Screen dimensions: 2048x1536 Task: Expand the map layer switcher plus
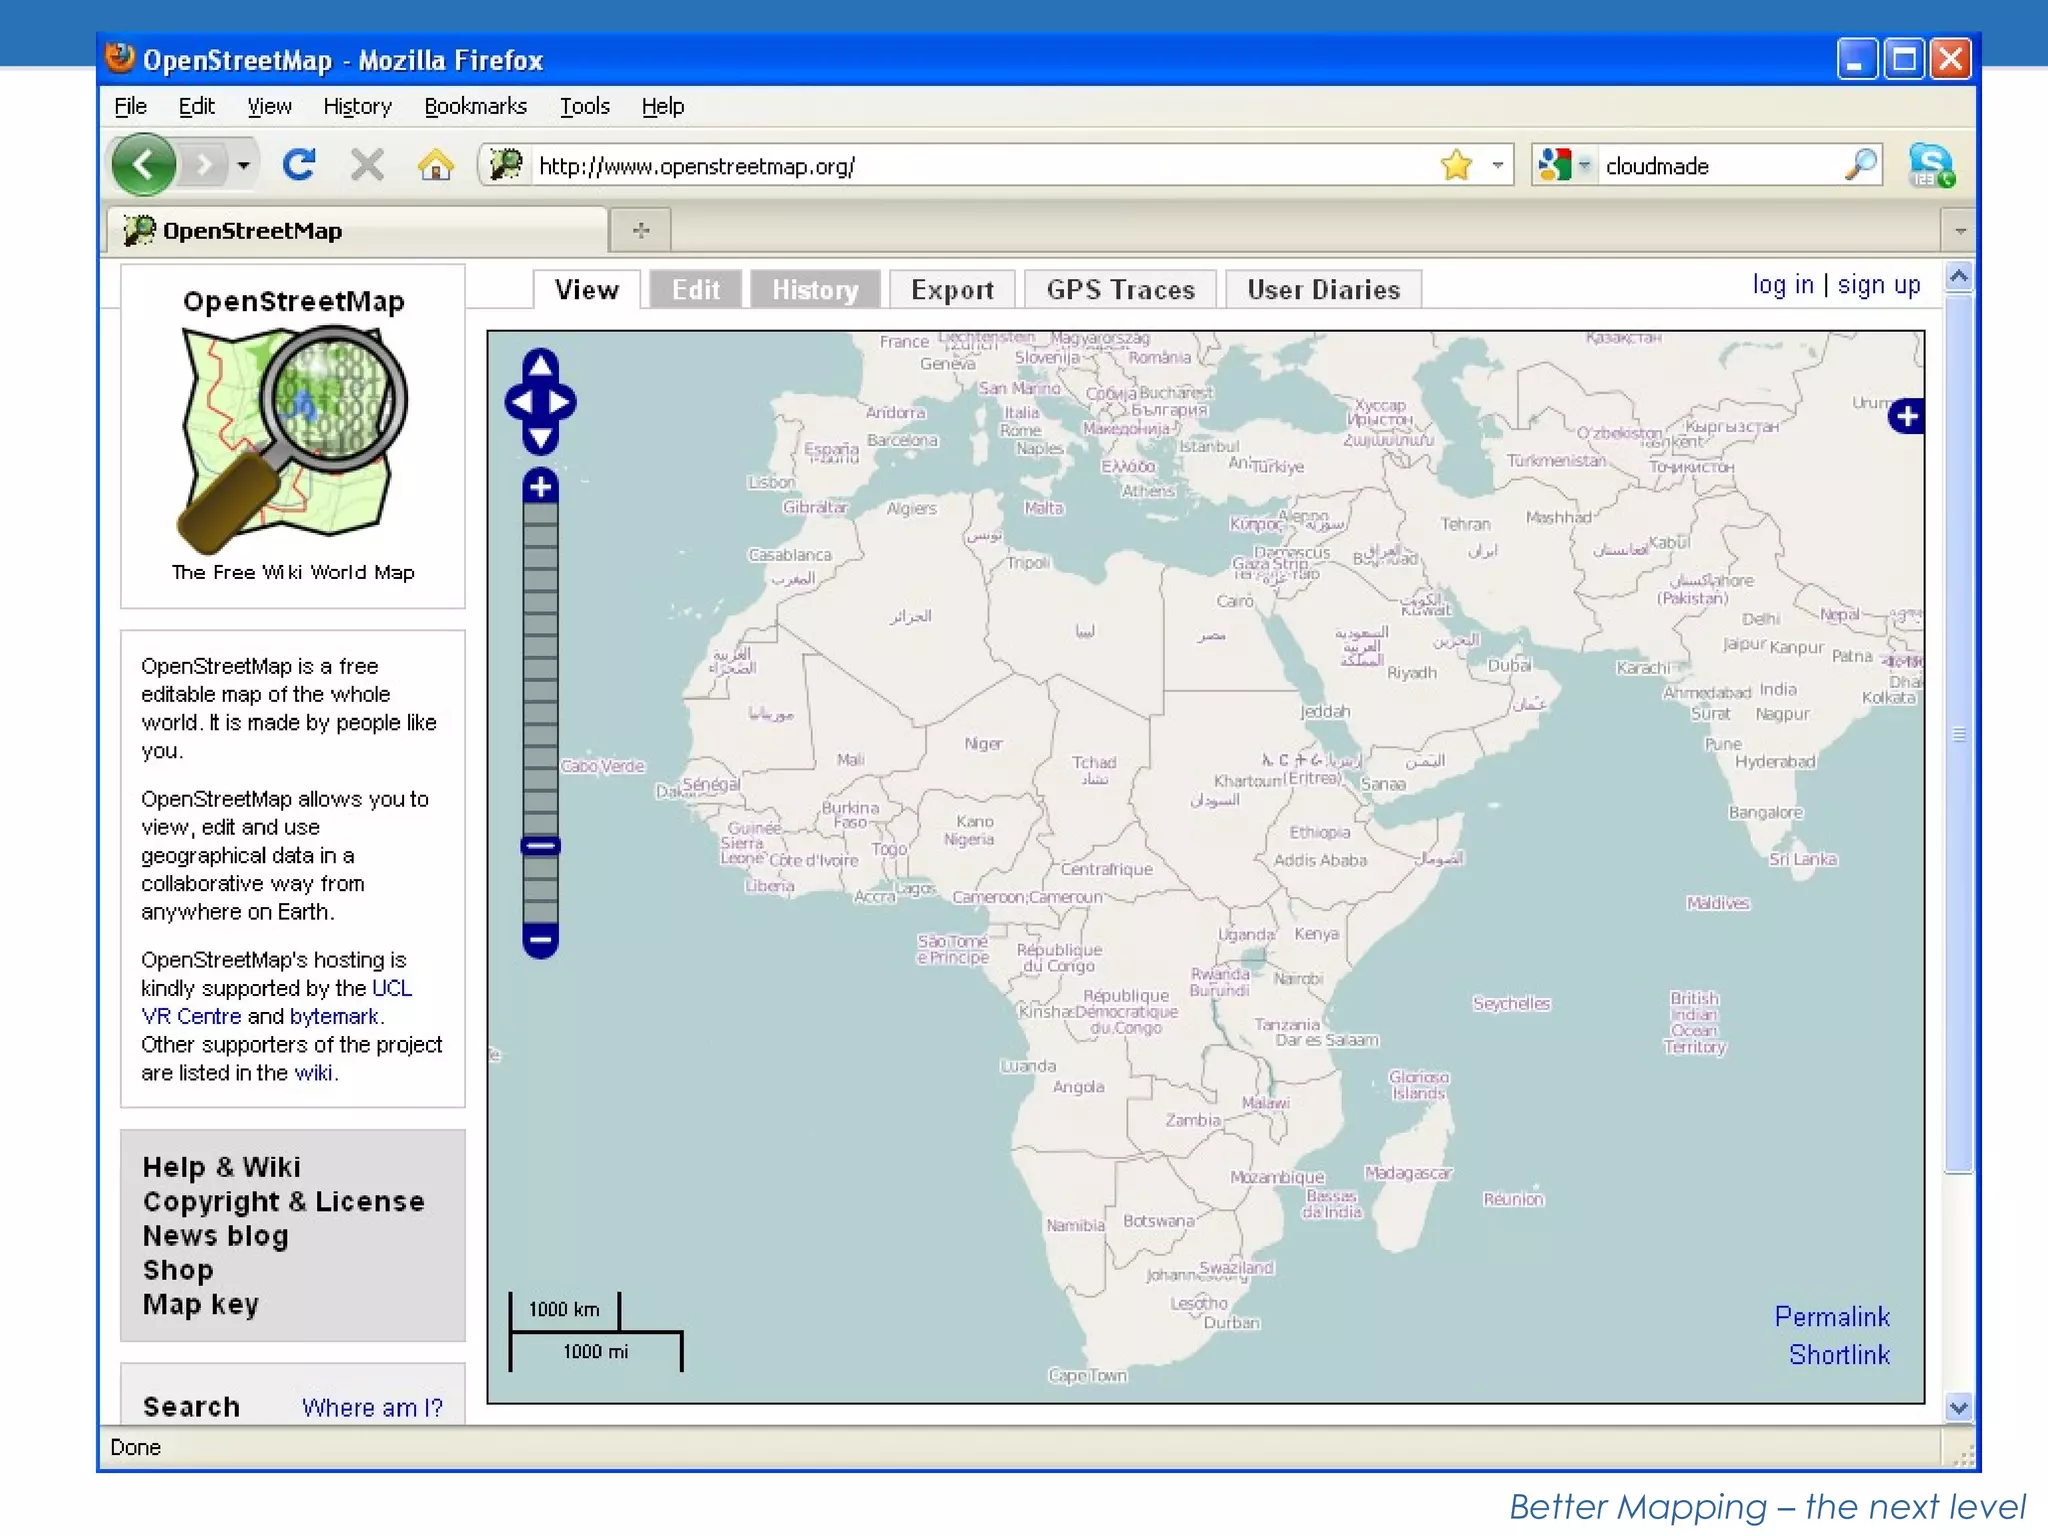1906,416
